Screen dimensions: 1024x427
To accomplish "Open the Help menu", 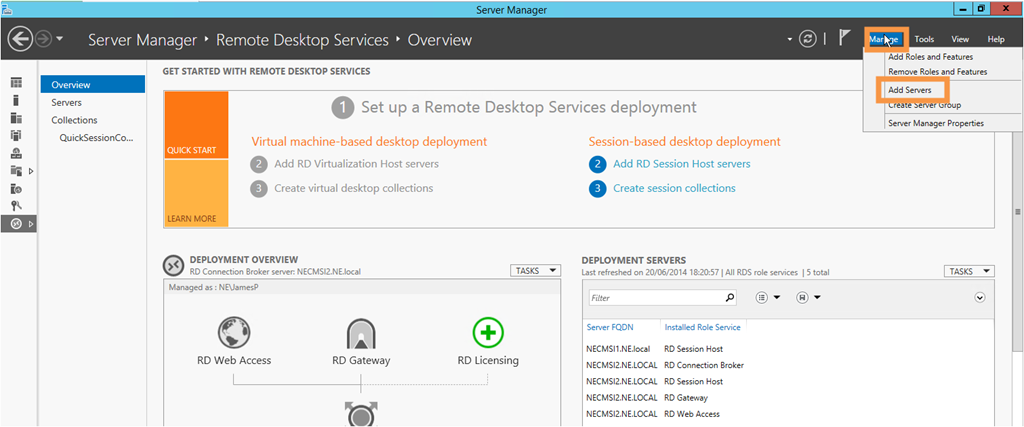I will click(996, 39).
